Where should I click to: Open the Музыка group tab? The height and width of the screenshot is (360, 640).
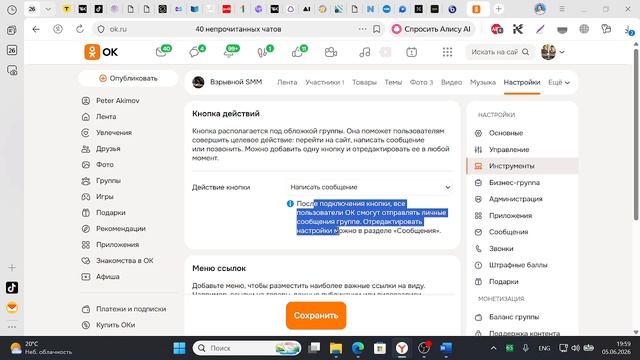(482, 82)
